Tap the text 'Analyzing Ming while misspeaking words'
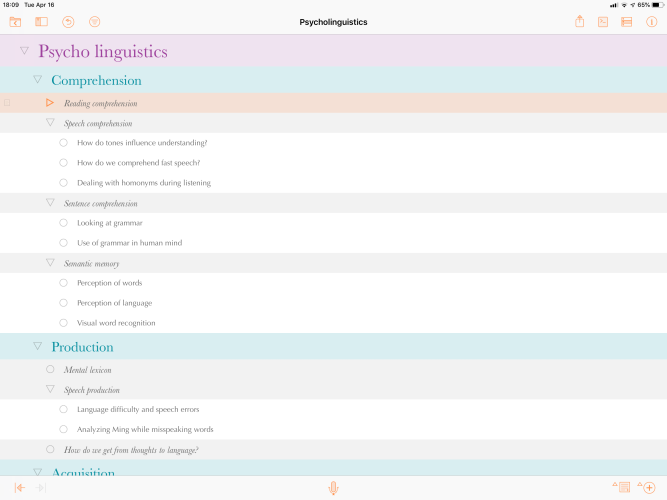 145,429
